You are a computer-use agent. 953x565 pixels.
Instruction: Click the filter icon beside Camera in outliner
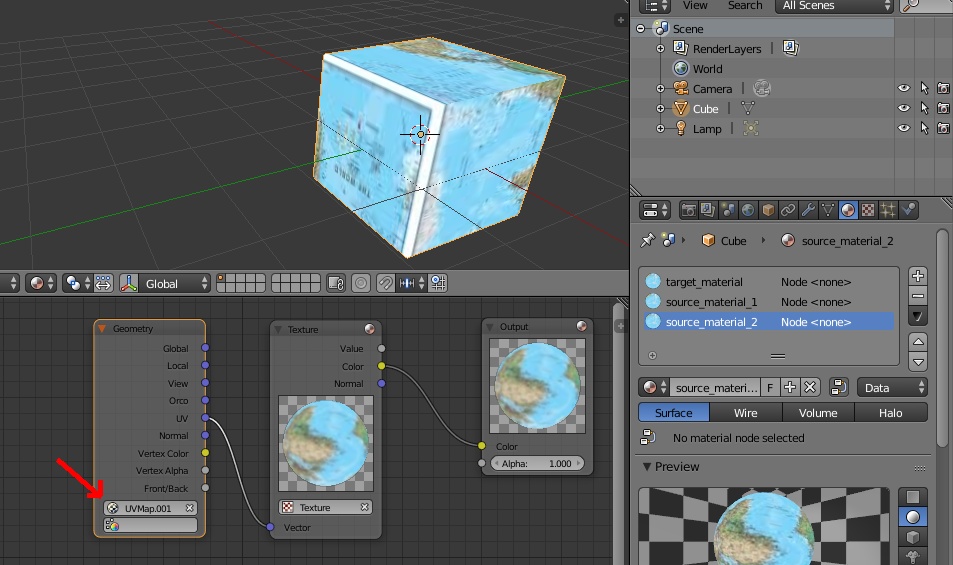point(762,89)
